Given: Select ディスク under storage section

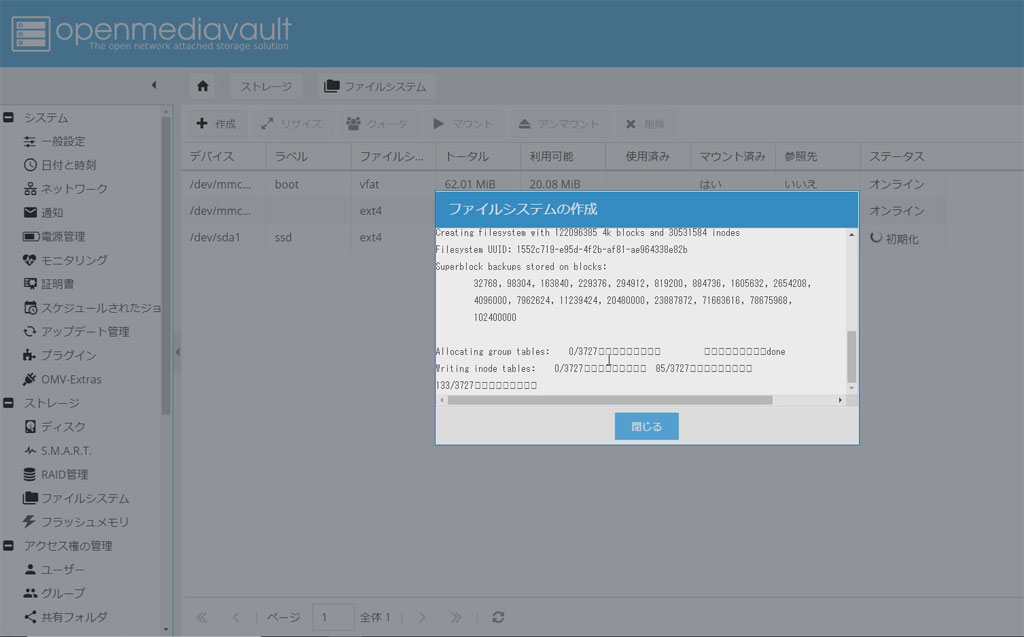Looking at the screenshot, I should [x=62, y=427].
